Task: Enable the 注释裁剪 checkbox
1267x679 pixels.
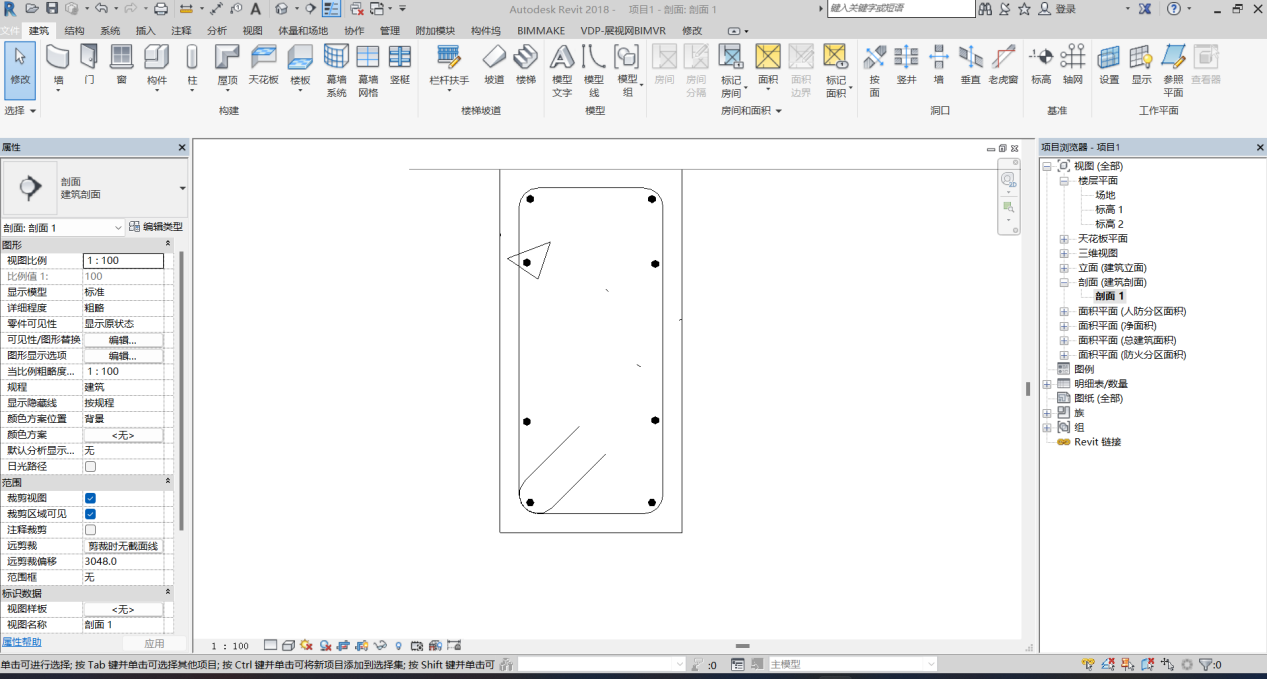Action: tap(91, 530)
